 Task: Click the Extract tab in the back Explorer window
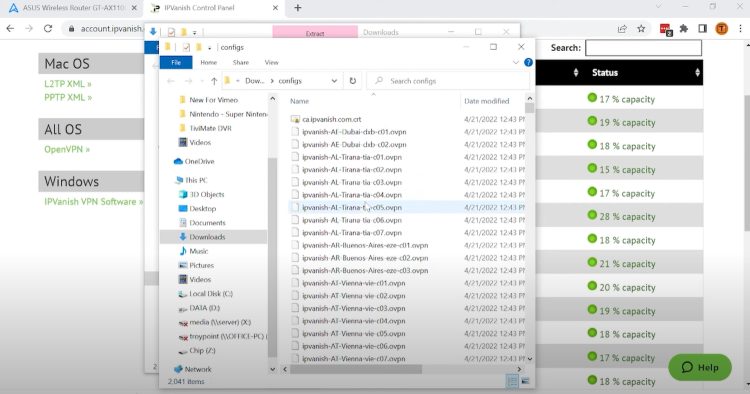(315, 33)
